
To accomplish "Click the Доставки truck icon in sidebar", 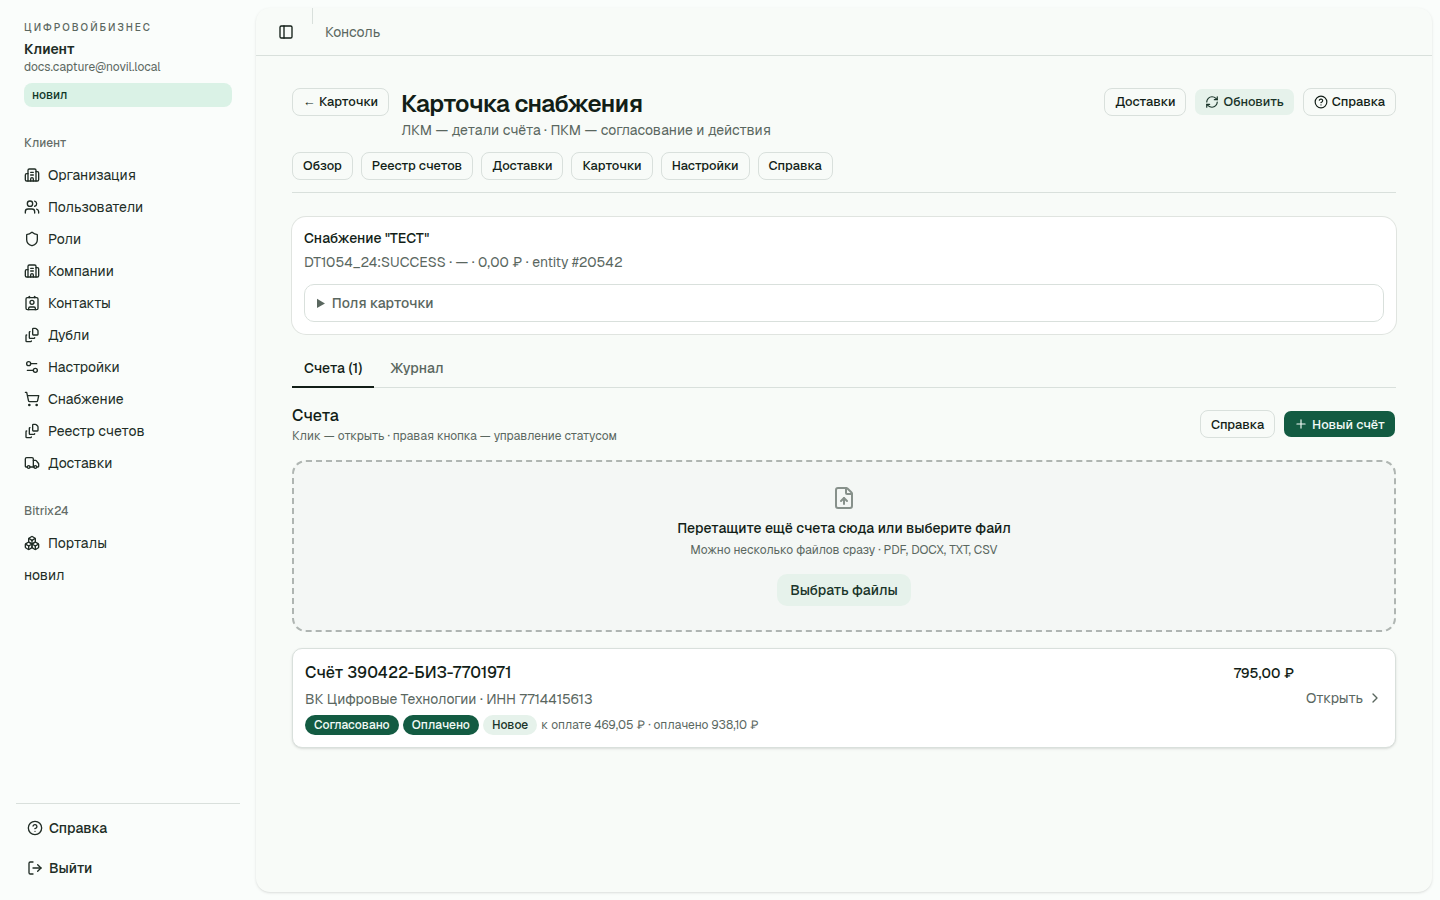I will pyautogui.click(x=32, y=463).
